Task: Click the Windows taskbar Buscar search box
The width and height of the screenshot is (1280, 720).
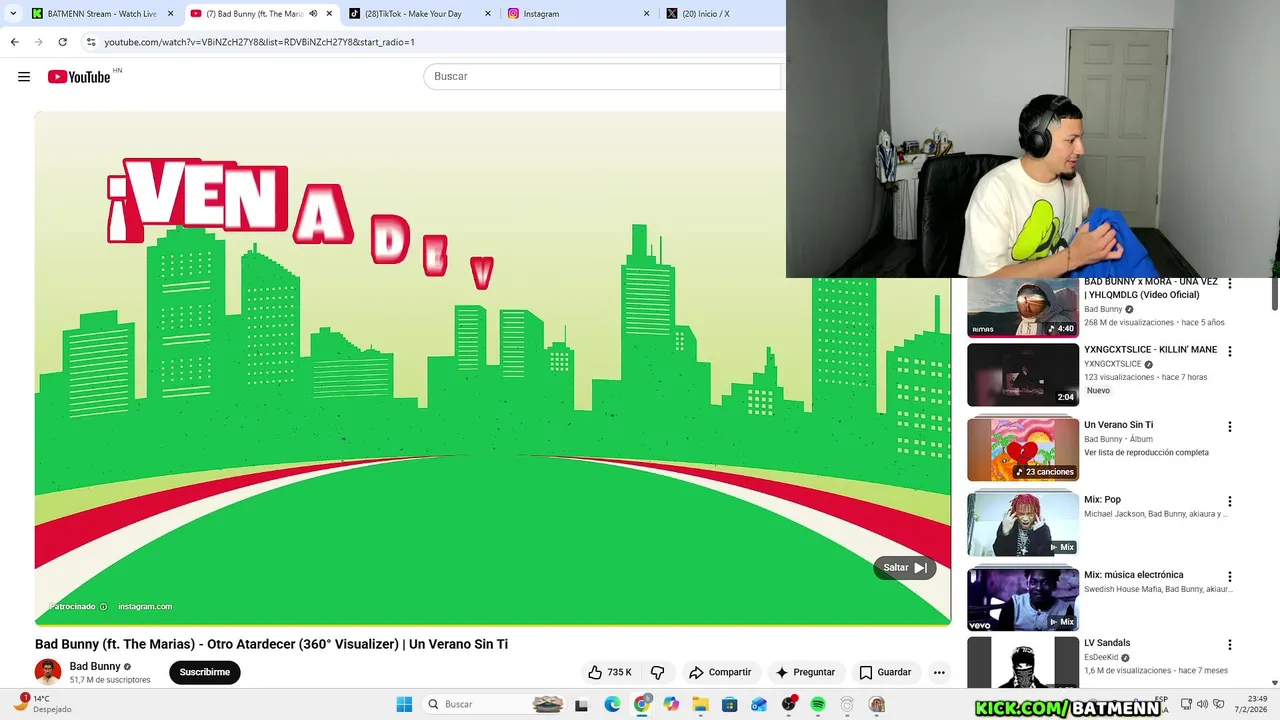Action: (x=492, y=704)
